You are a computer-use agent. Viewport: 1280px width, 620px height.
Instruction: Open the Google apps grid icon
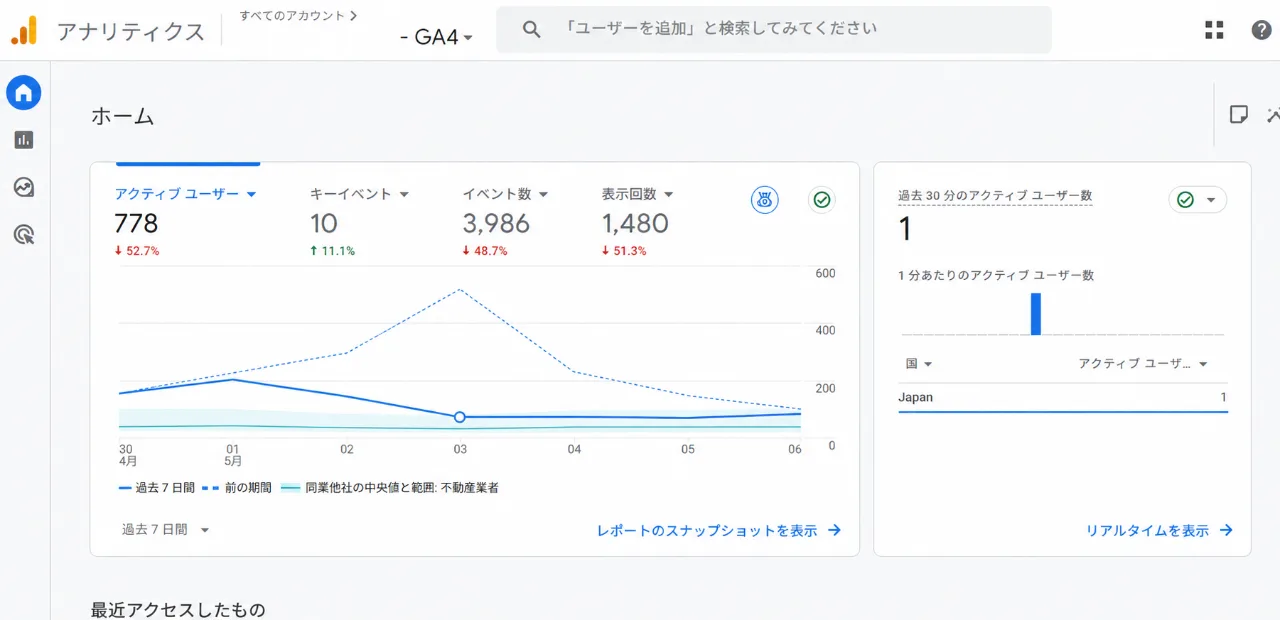(x=1214, y=30)
